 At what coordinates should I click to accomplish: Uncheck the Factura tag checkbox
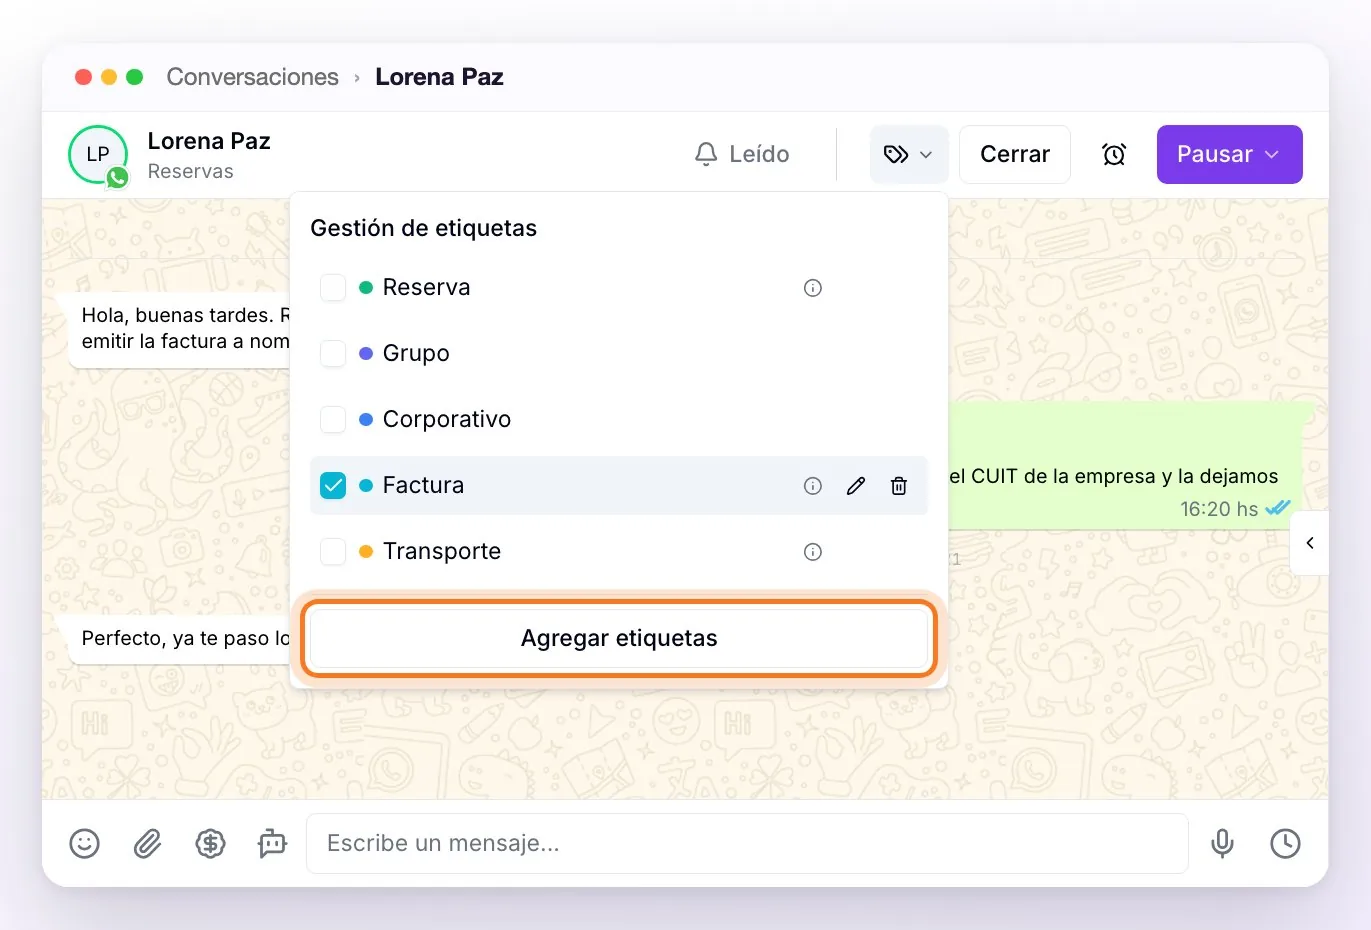coord(333,486)
